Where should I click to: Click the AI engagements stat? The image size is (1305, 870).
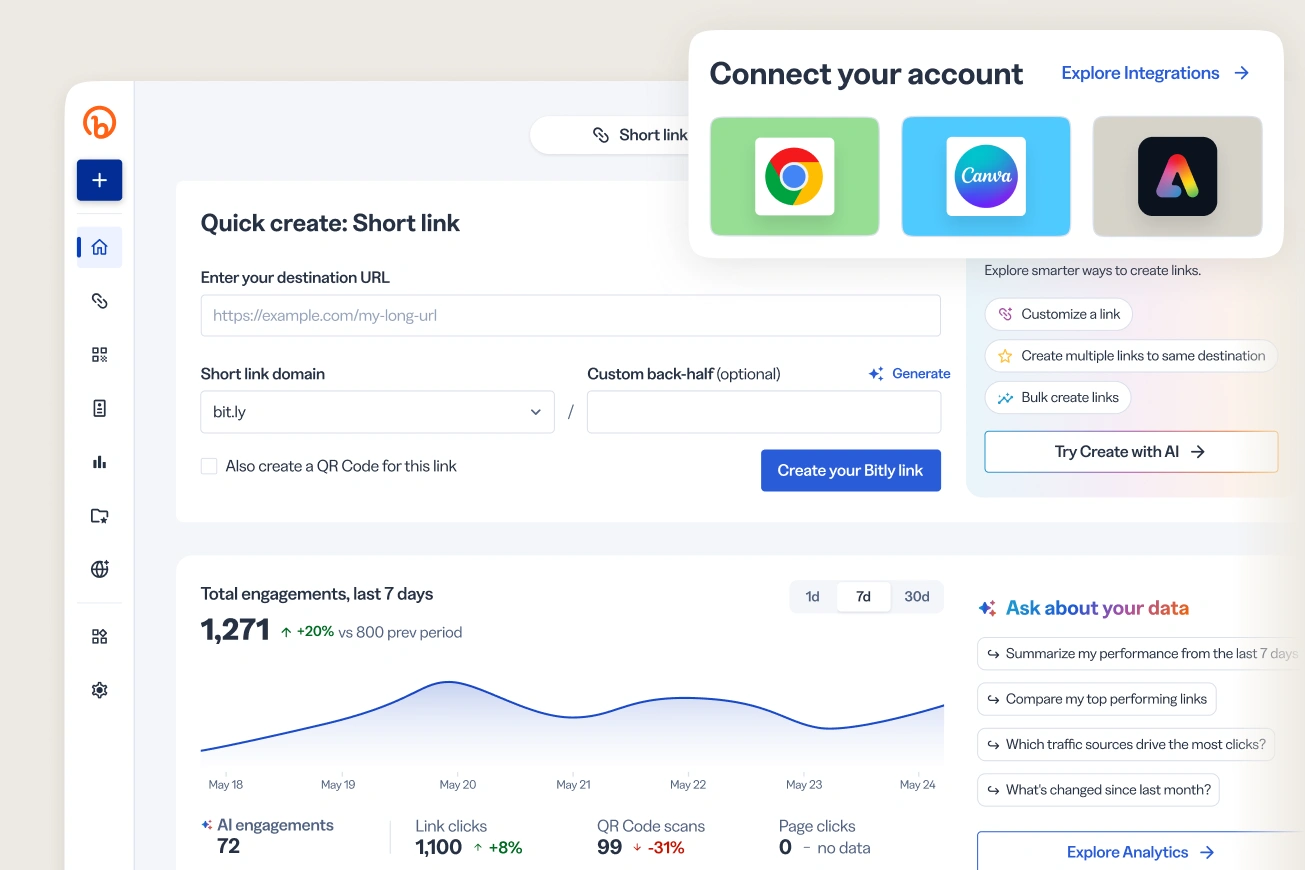pyautogui.click(x=268, y=836)
